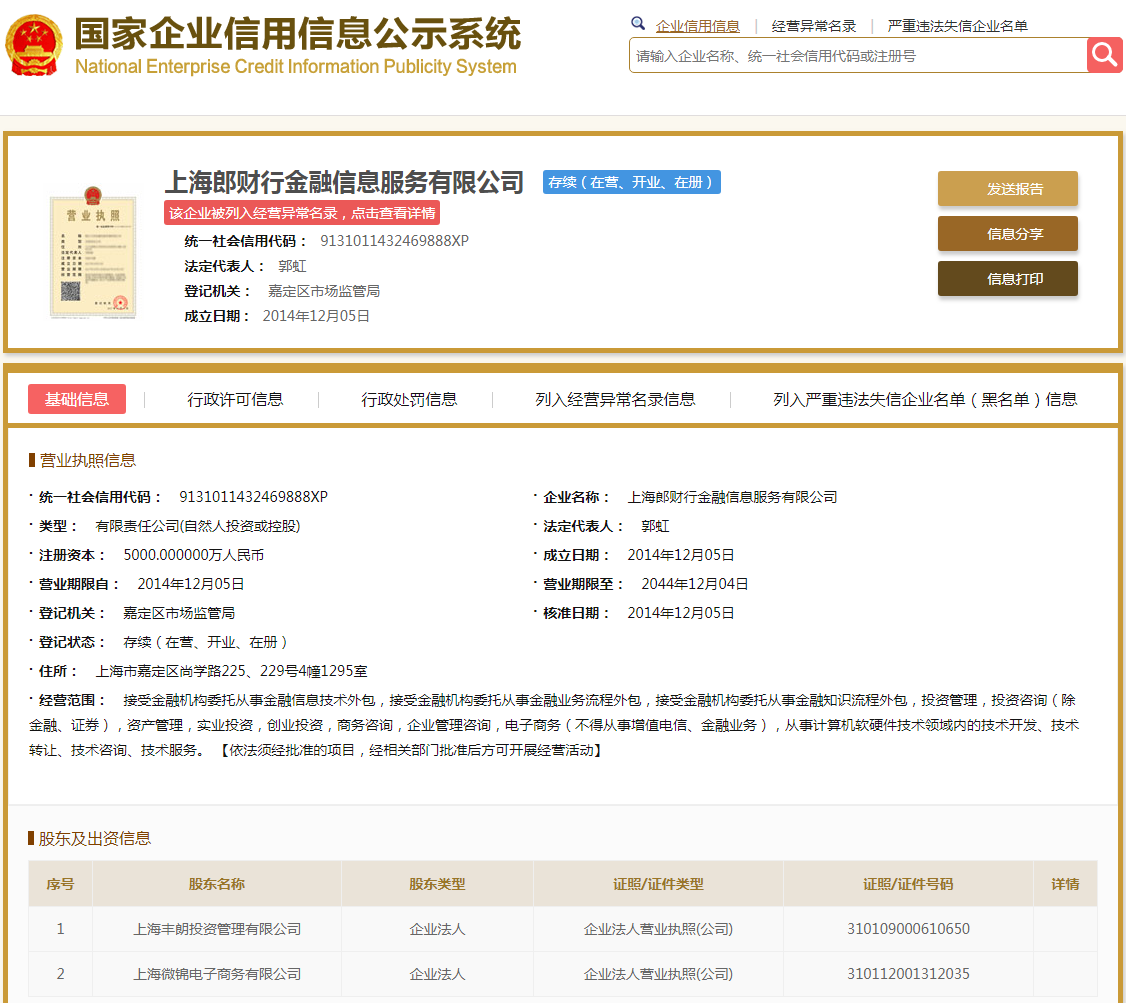
Task: Switch to the 行政许可信息 tab
Action: click(x=237, y=398)
